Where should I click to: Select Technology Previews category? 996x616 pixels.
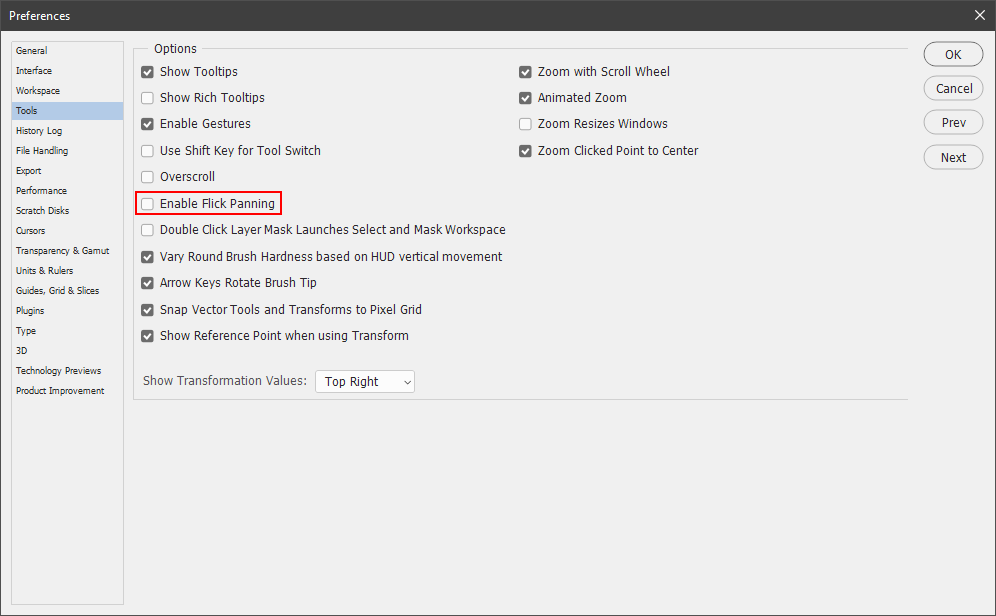point(58,371)
